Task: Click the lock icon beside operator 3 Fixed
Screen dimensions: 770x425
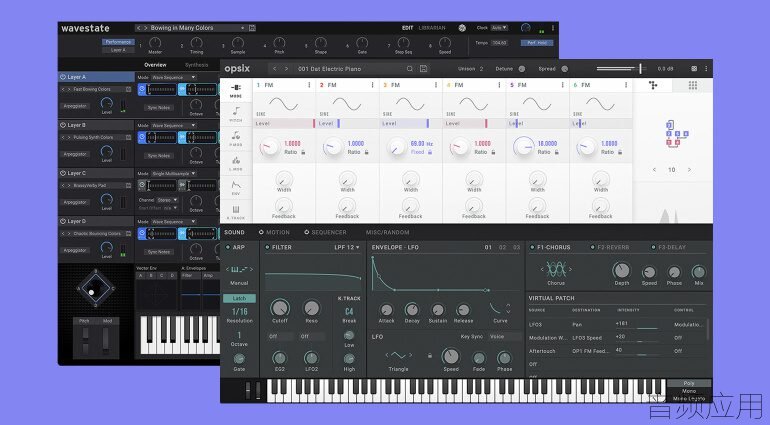Action: click(x=430, y=152)
